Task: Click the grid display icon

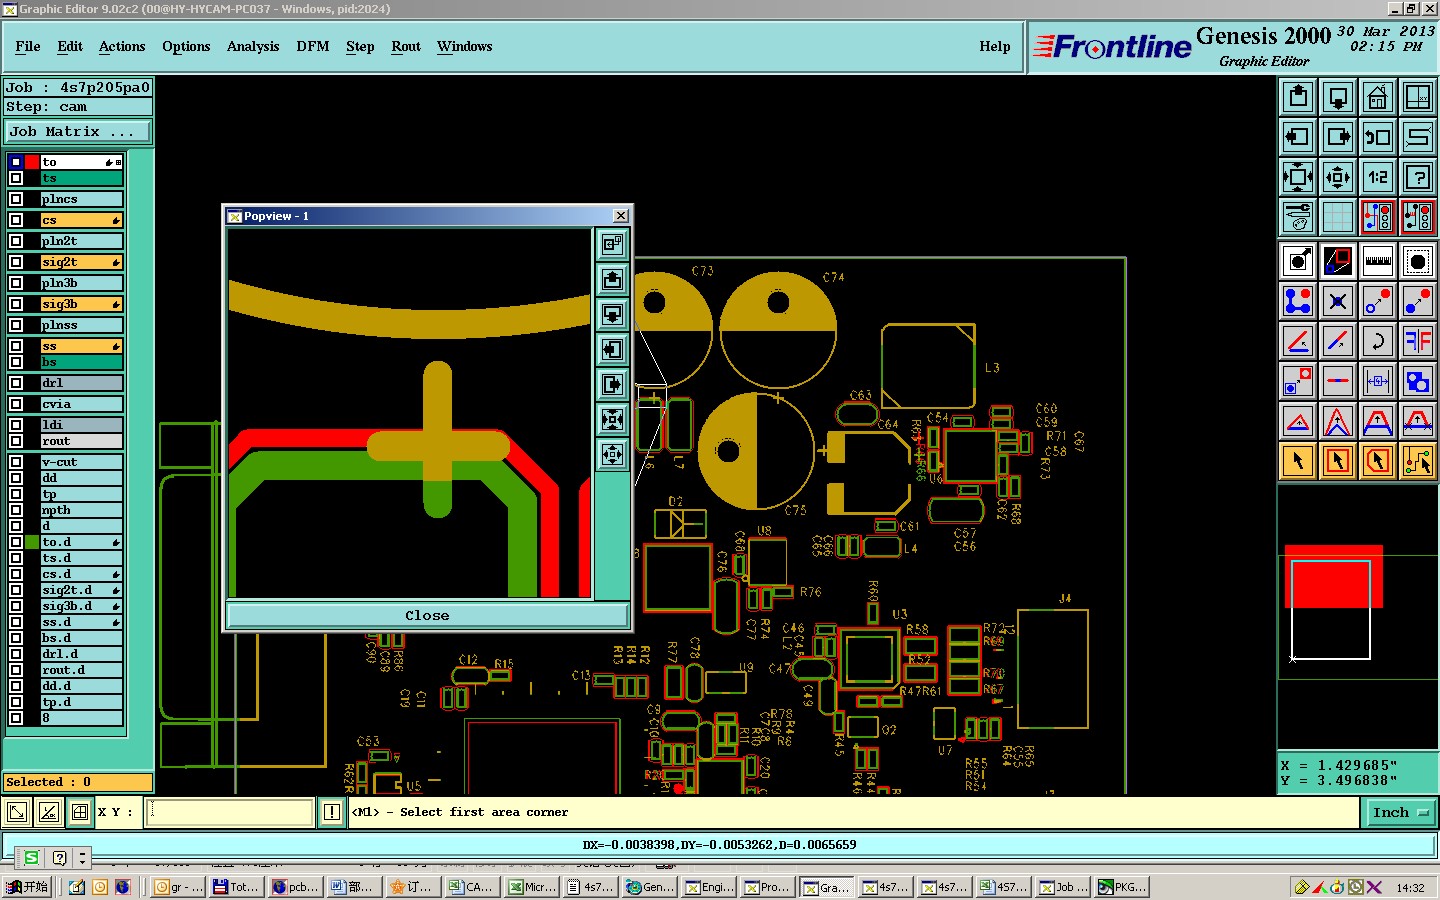Action: click(1338, 217)
